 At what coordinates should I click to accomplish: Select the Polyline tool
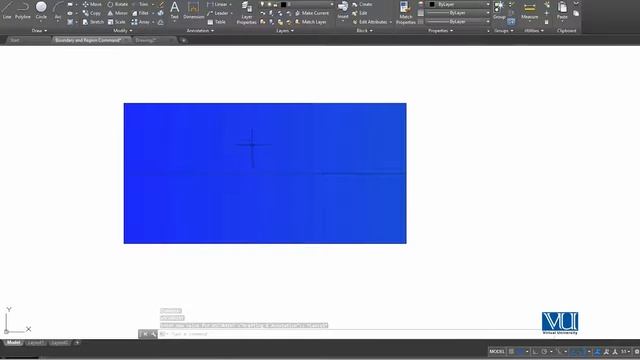(22, 11)
